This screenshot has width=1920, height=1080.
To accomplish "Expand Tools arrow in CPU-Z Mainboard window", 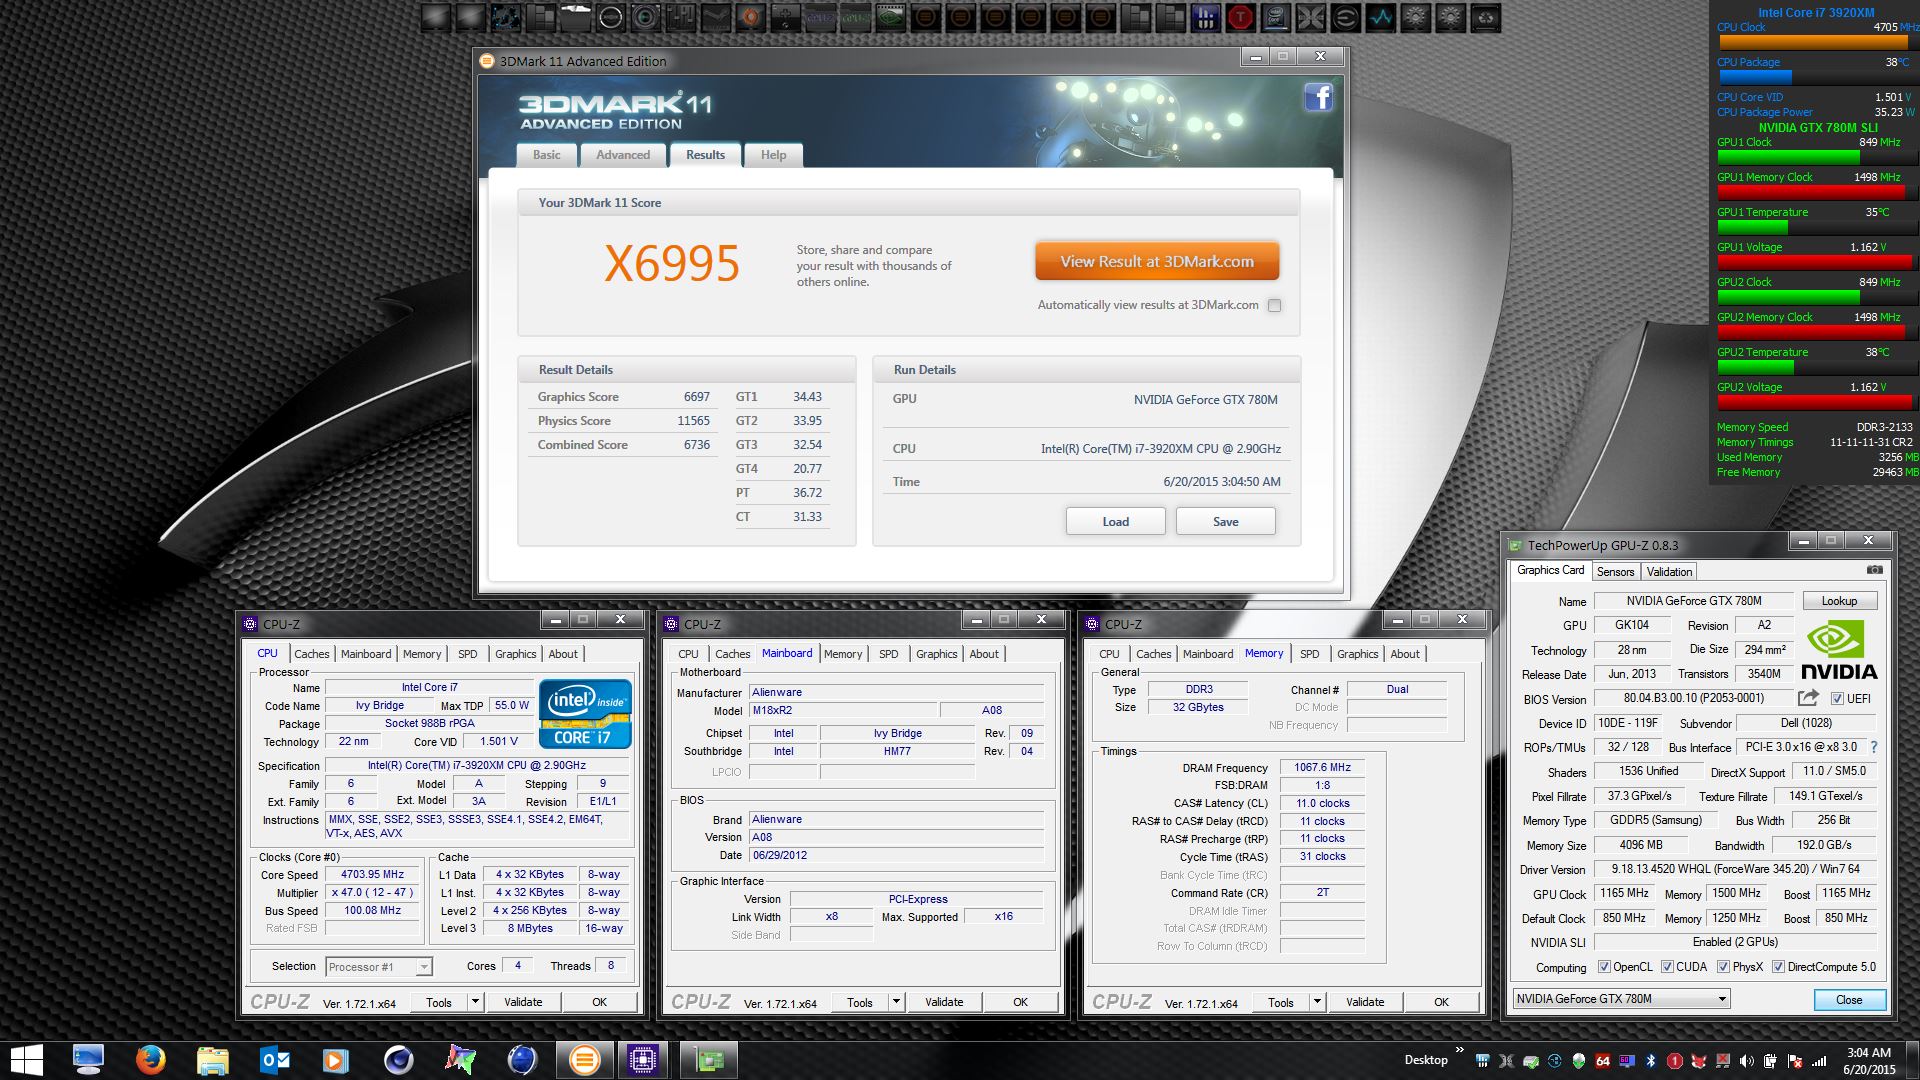I will [896, 1002].
